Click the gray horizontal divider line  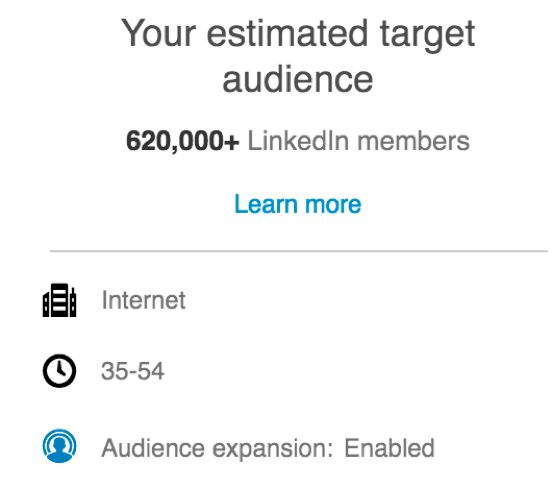(299, 251)
